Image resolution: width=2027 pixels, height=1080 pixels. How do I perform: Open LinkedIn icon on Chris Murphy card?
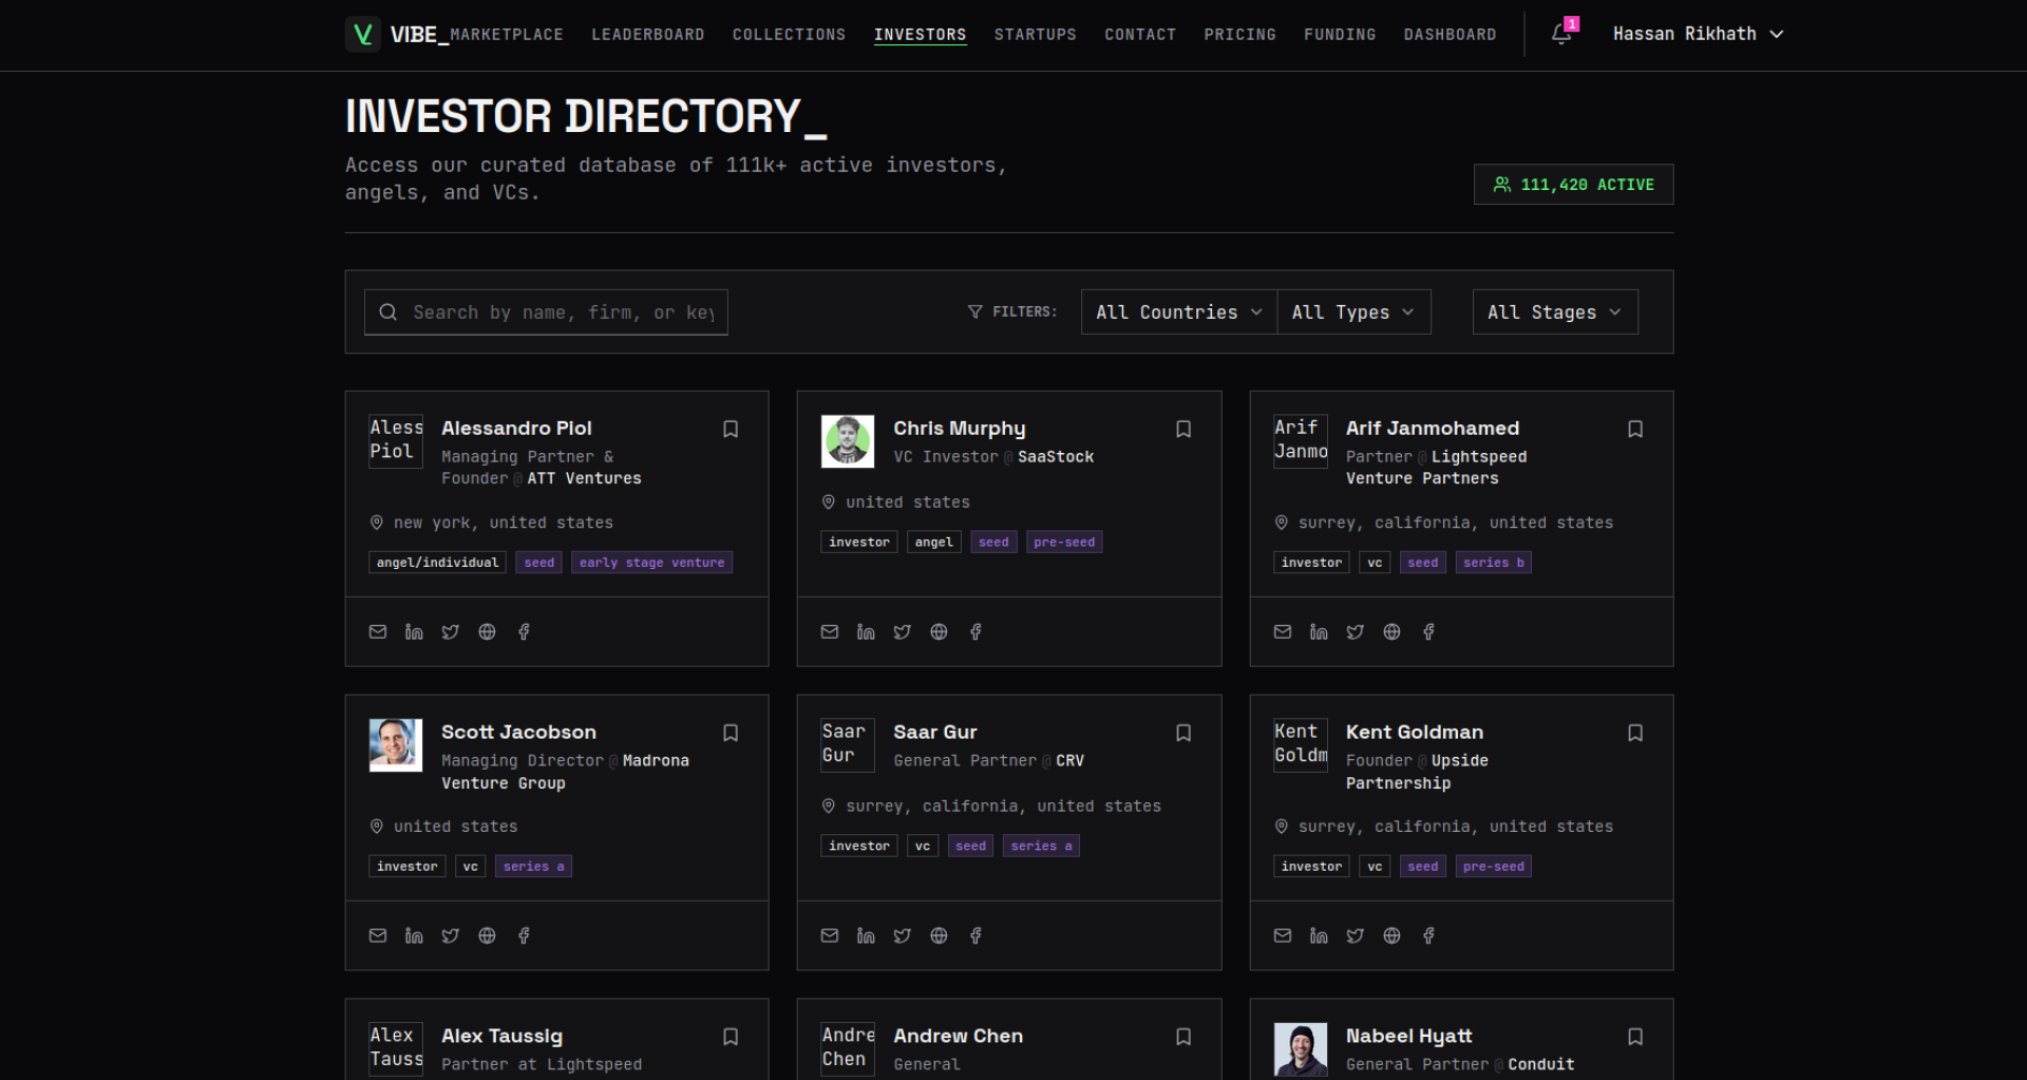[x=865, y=632]
